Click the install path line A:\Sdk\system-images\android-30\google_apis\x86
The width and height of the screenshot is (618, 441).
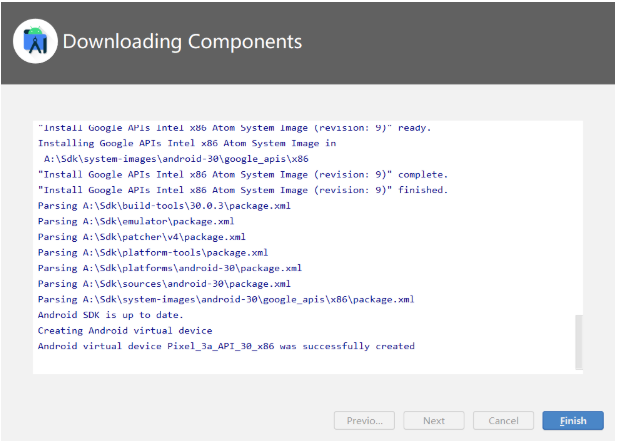click(176, 159)
